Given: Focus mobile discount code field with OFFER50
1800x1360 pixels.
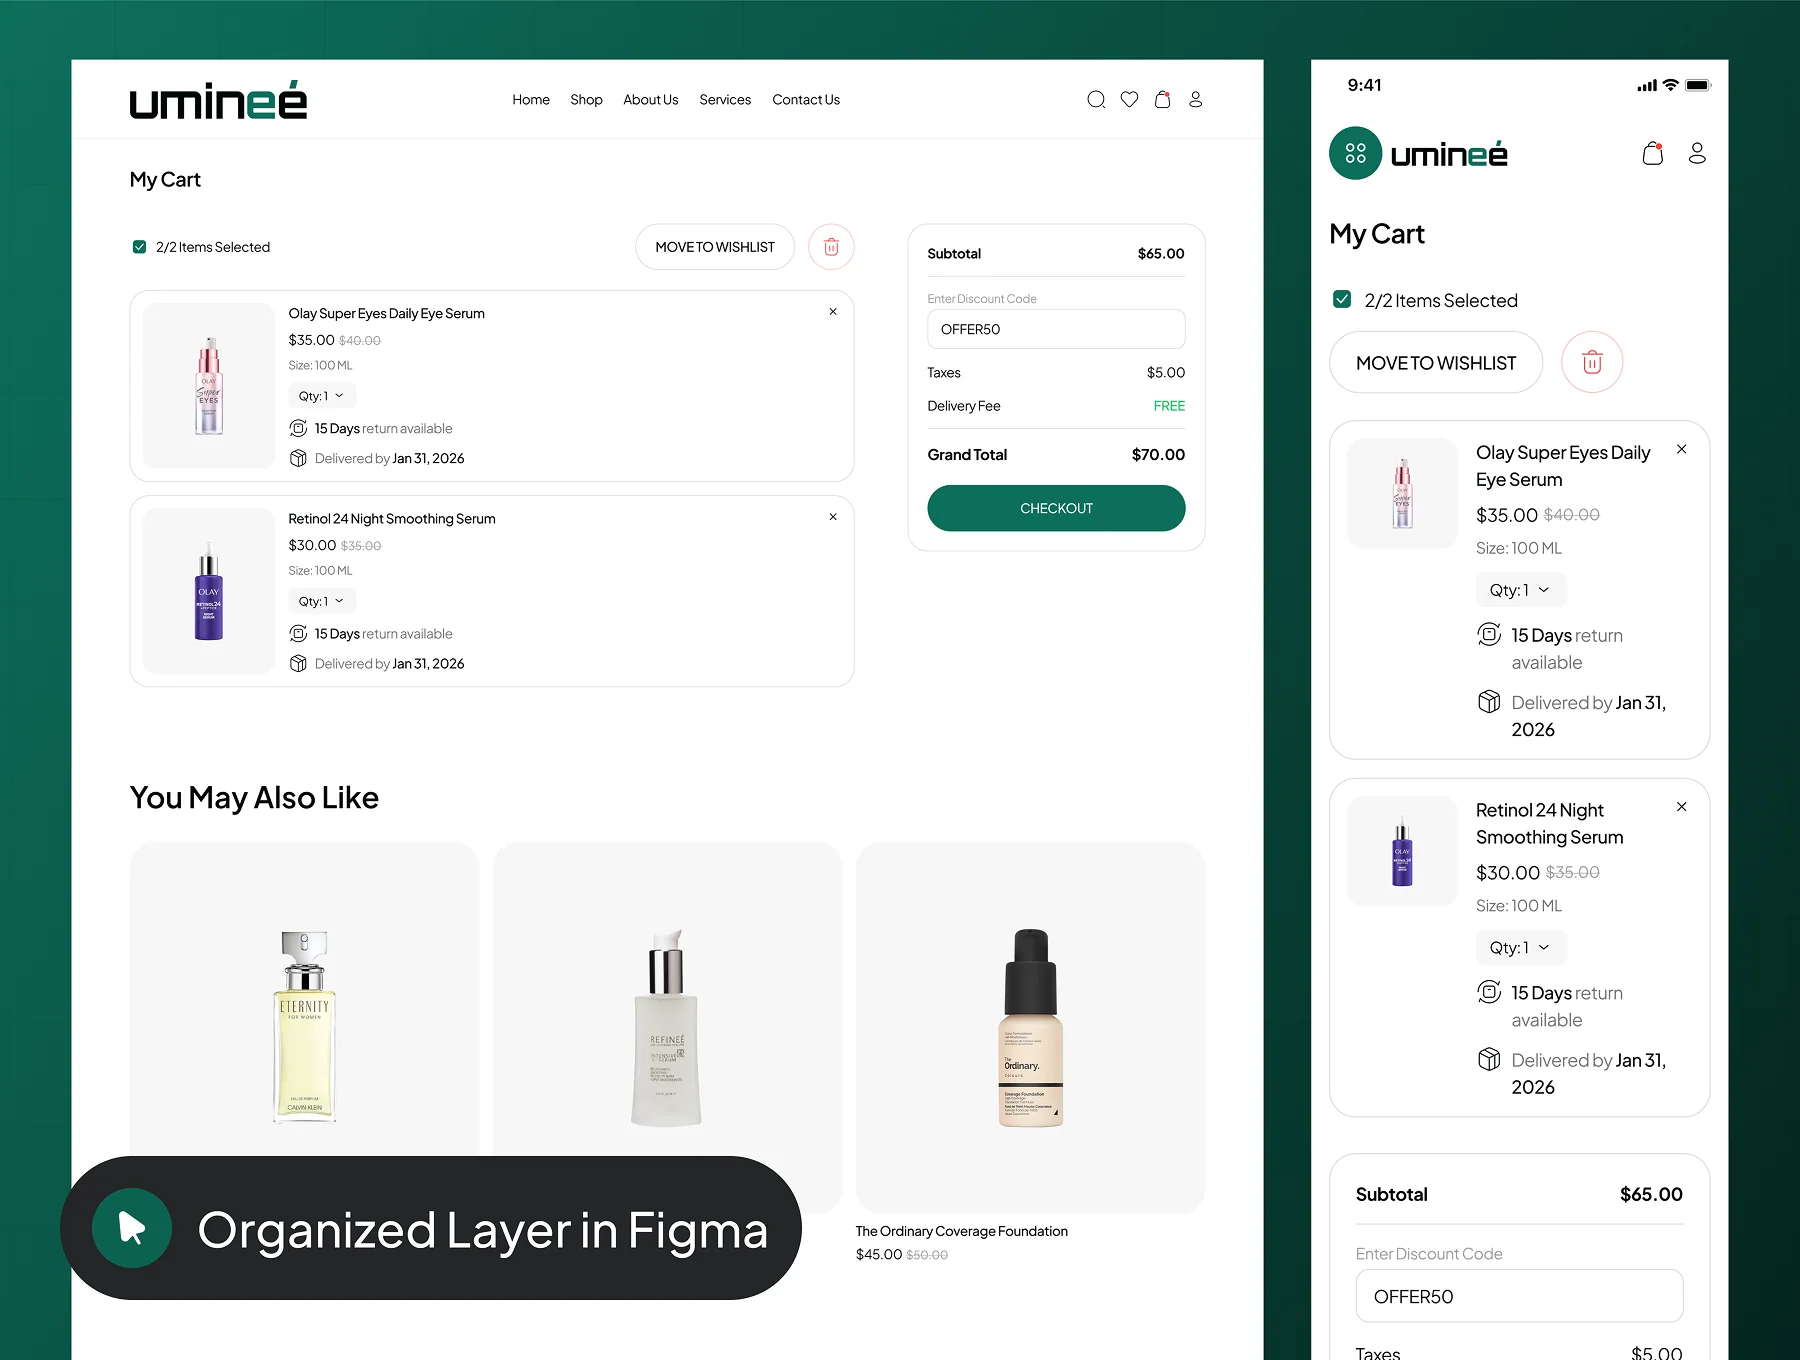Looking at the screenshot, I should [1519, 1296].
